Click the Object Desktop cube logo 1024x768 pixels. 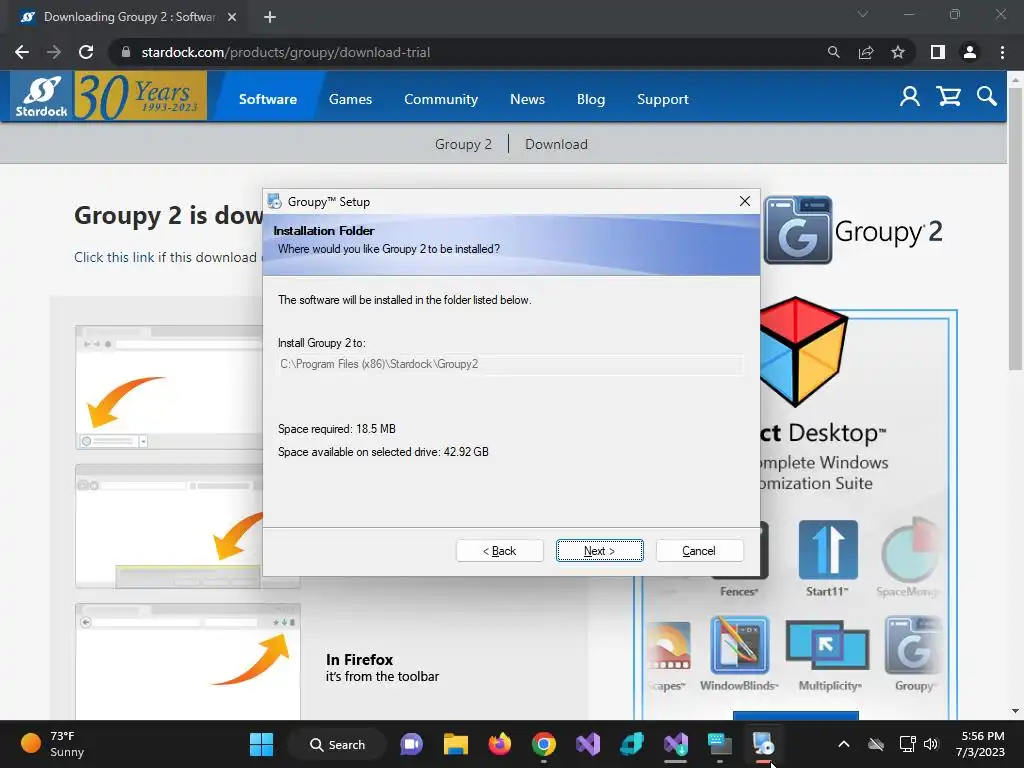pos(802,351)
